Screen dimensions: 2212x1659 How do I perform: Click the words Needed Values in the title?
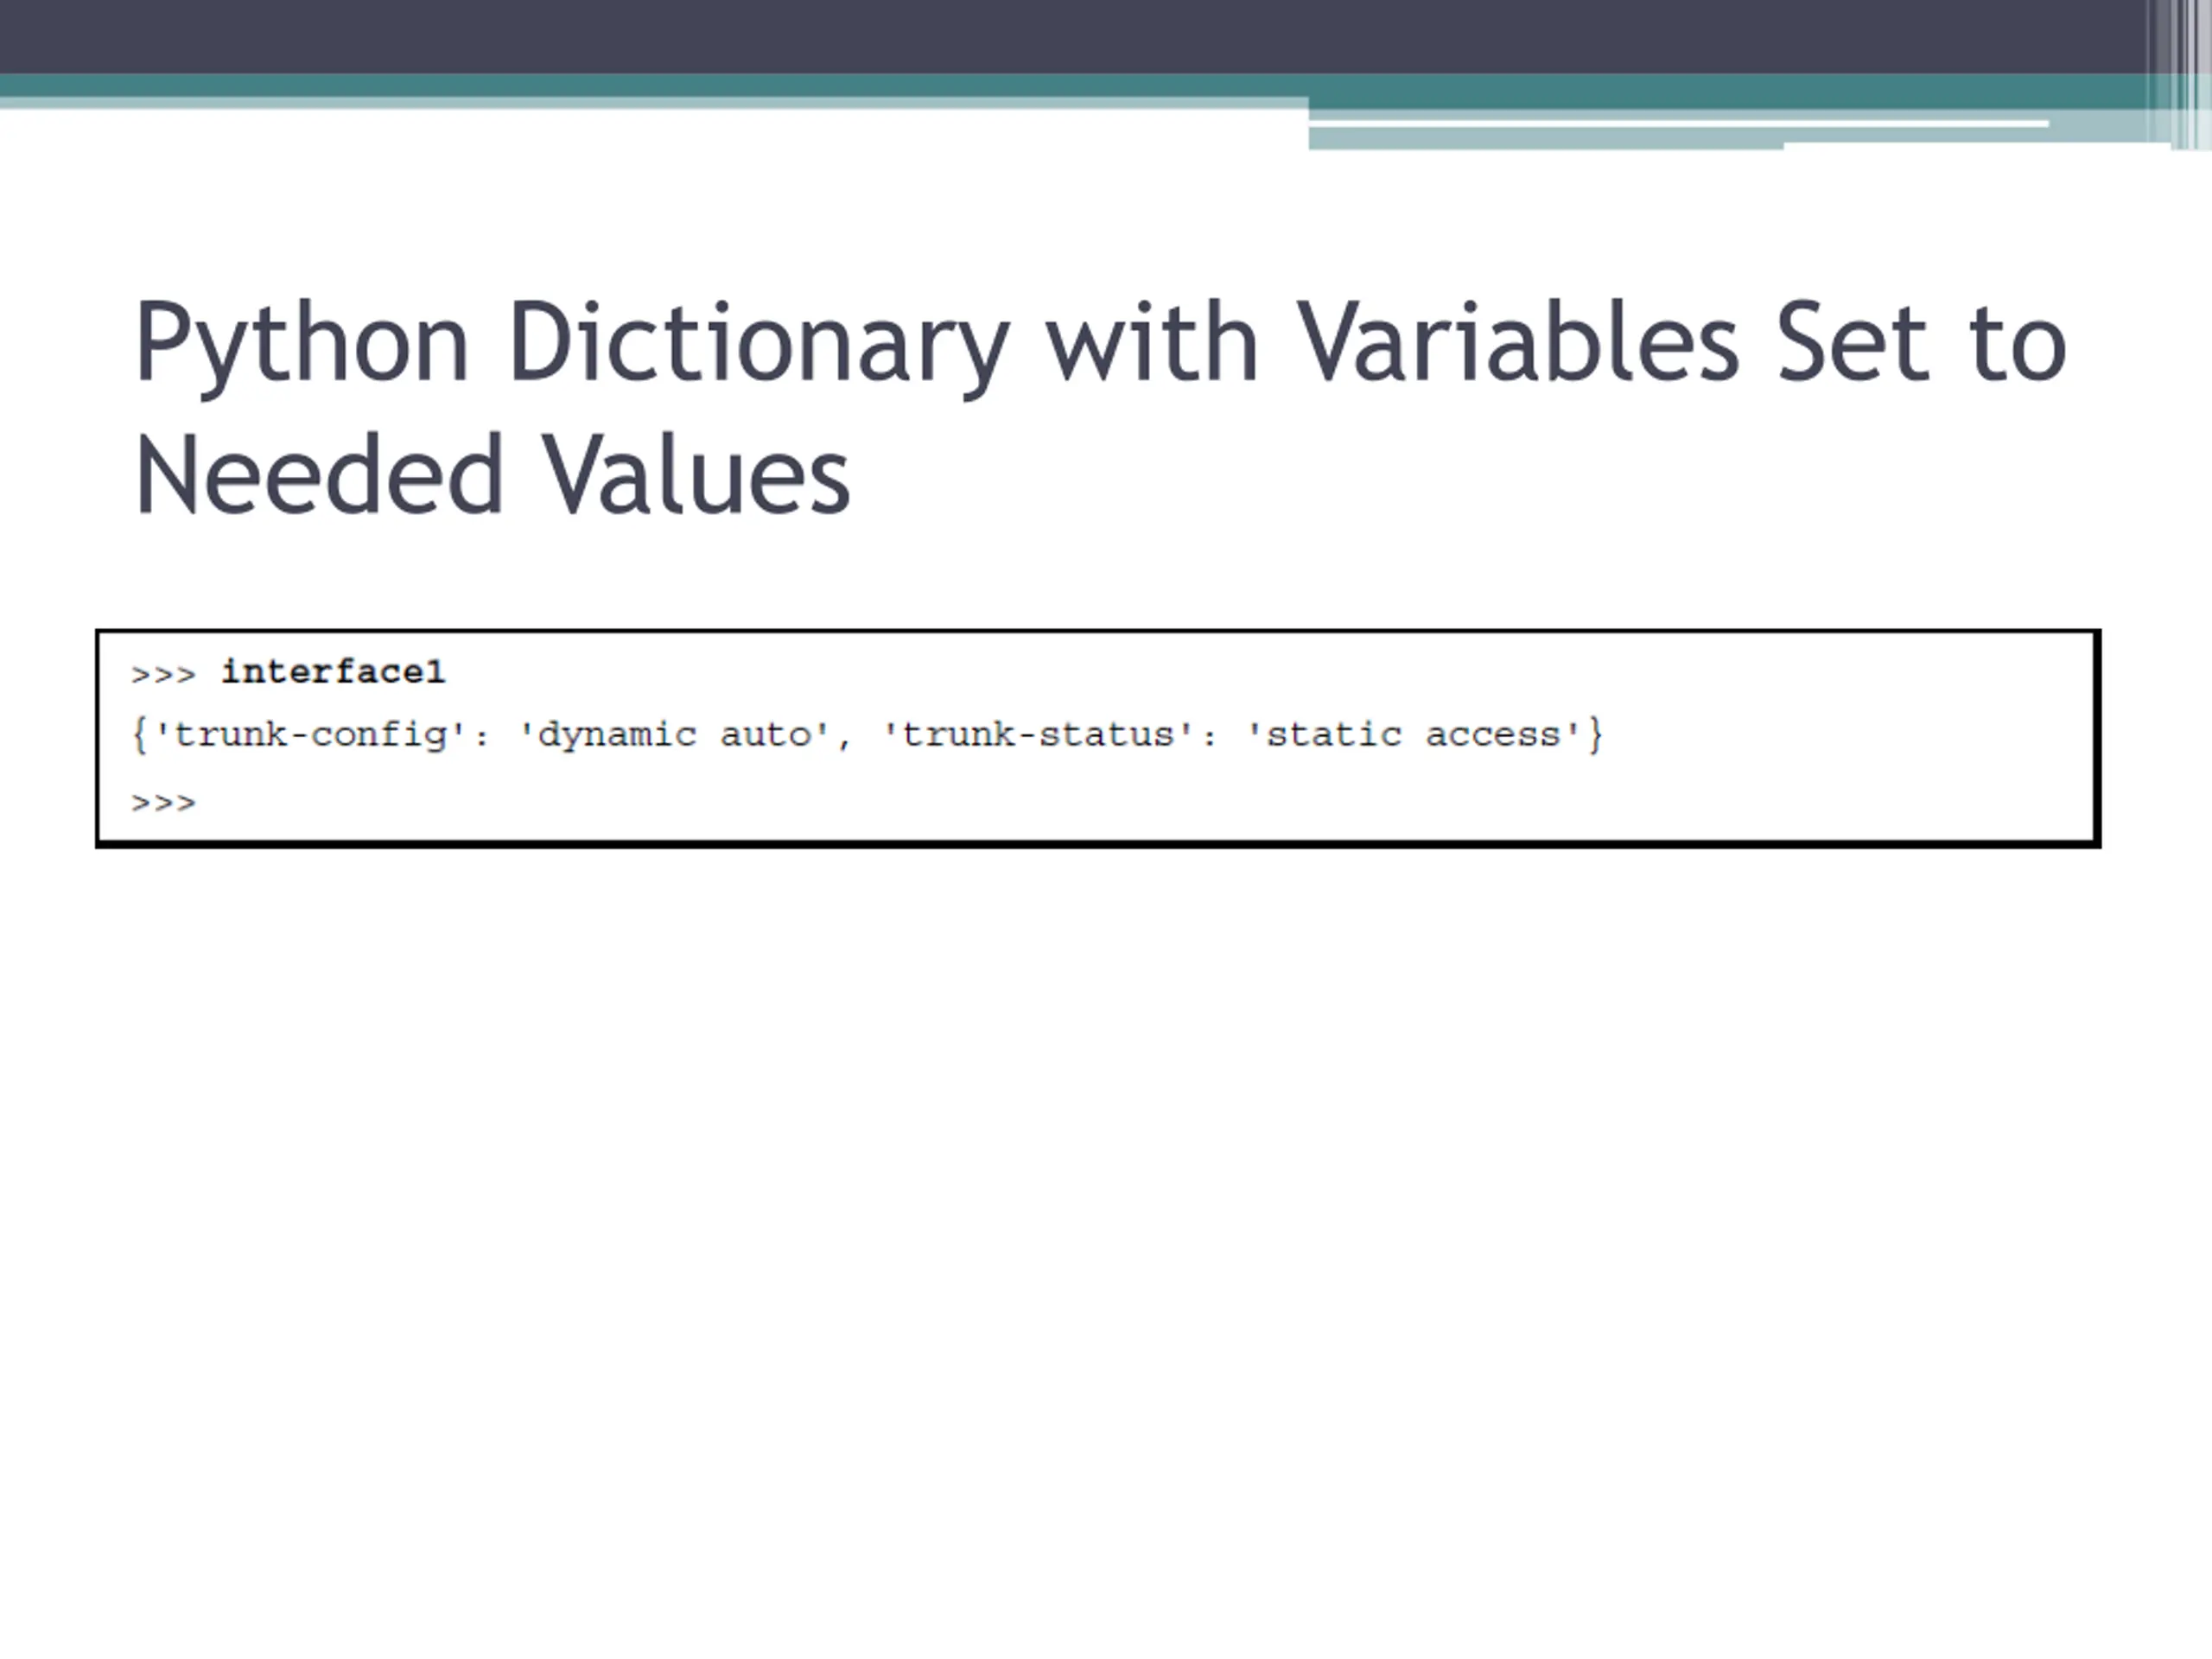click(492, 476)
